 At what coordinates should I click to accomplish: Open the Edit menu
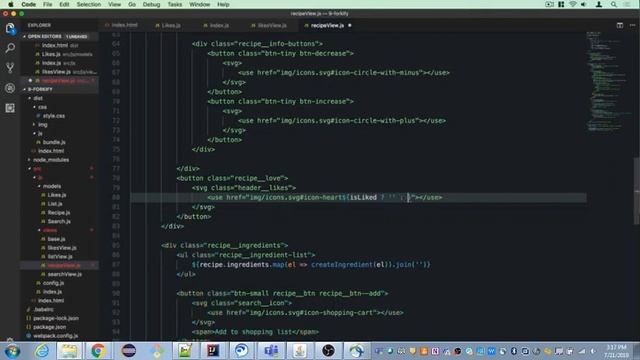(x=64, y=4)
